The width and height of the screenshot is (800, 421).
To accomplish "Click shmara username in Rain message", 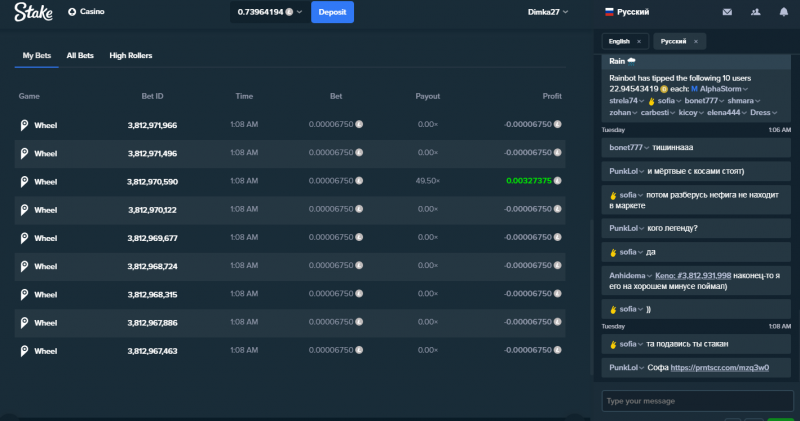I will tap(740, 101).
